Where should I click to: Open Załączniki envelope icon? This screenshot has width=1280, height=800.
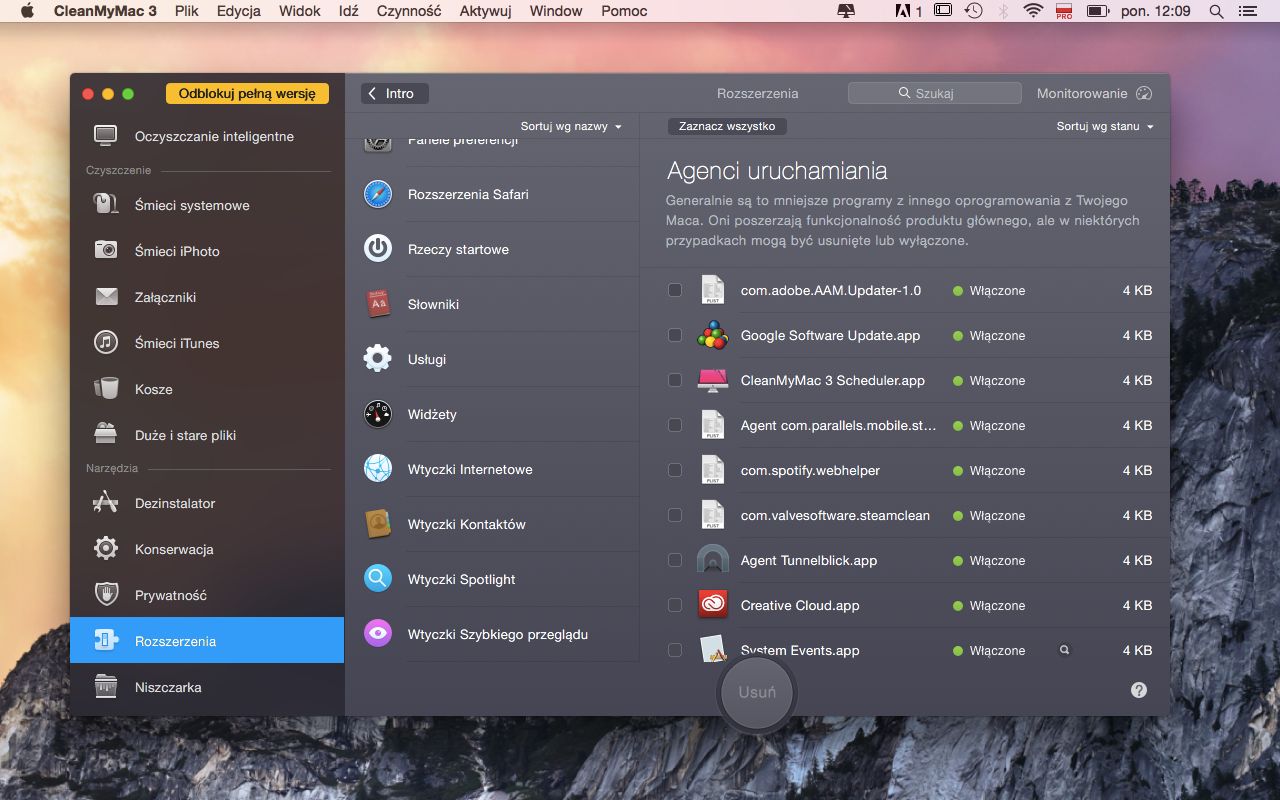(x=105, y=296)
